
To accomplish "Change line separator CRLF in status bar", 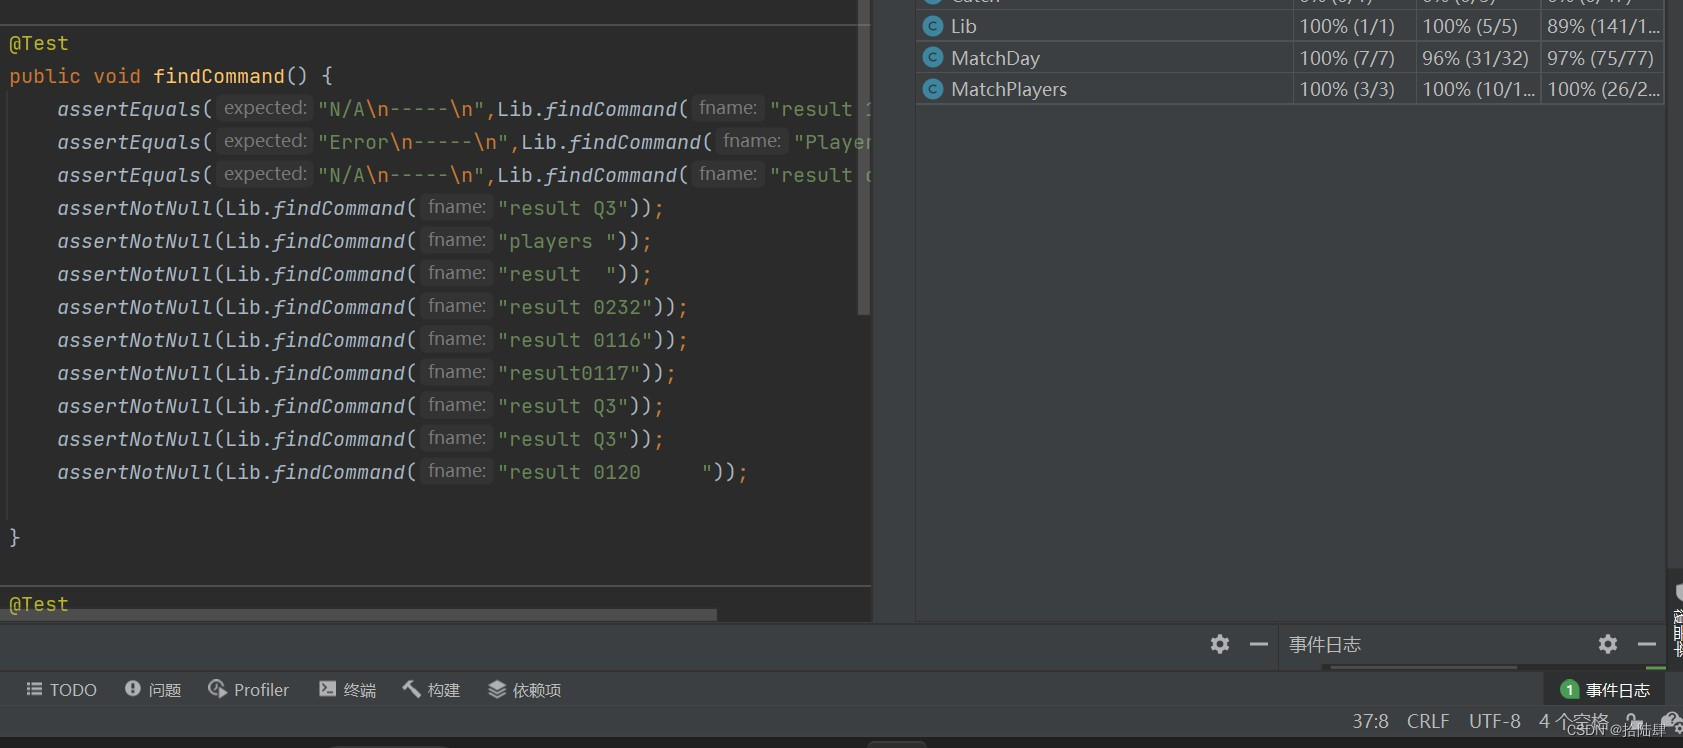I will 1428,721.
